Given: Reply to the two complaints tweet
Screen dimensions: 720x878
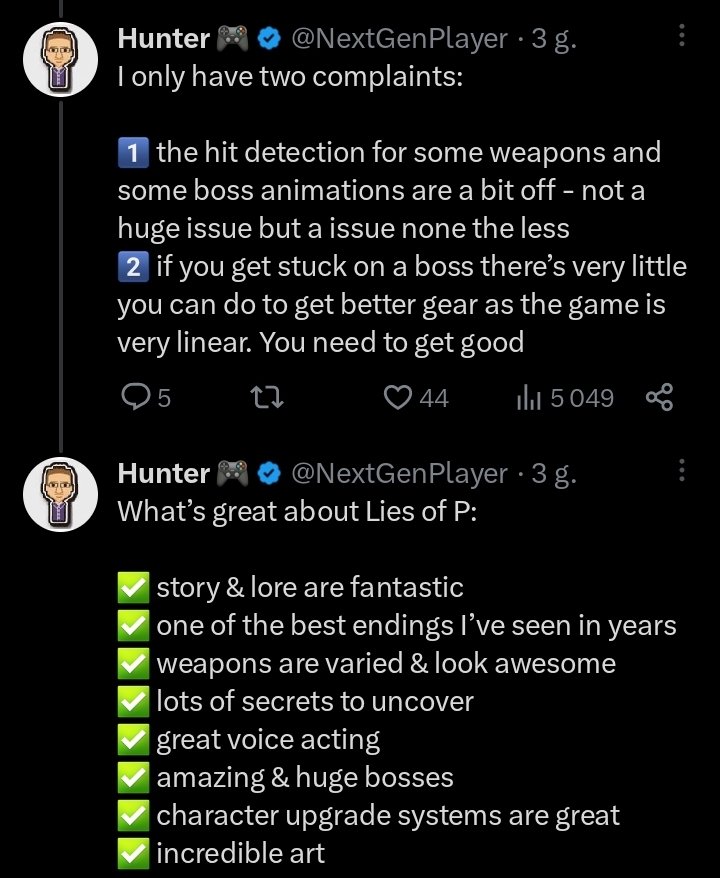Looking at the screenshot, I should 135,398.
